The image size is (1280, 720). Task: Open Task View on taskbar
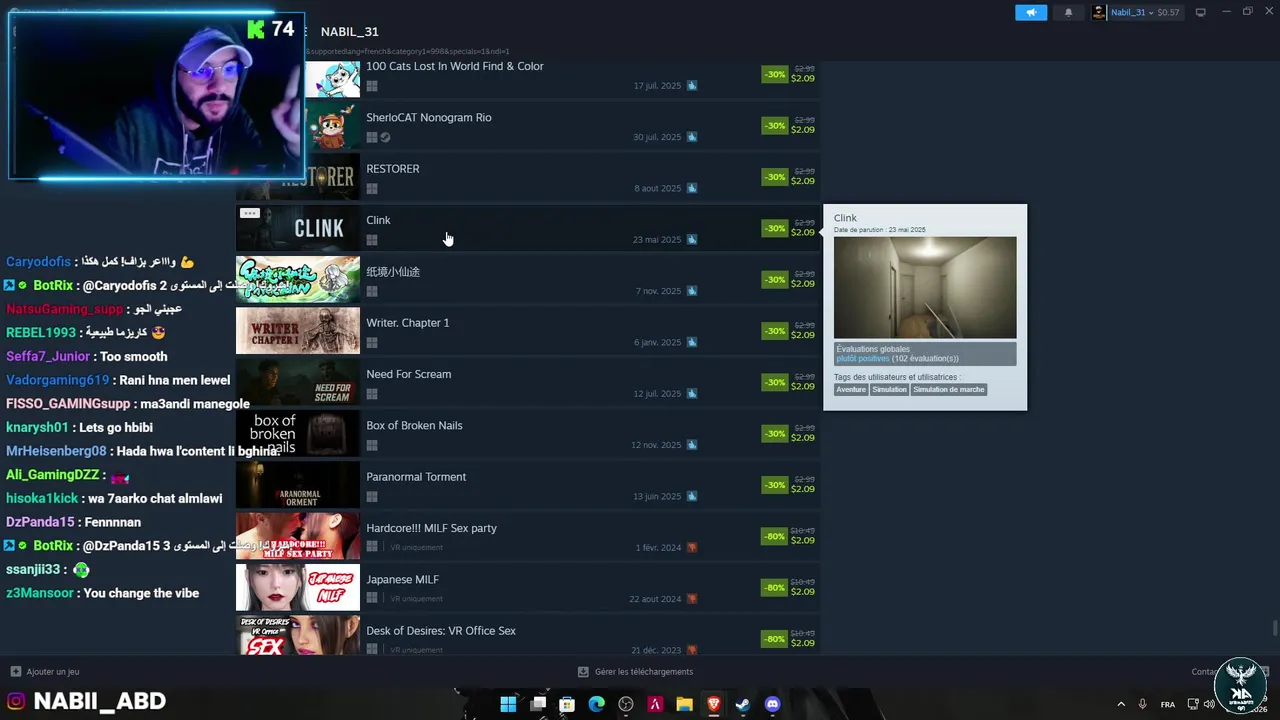click(538, 704)
